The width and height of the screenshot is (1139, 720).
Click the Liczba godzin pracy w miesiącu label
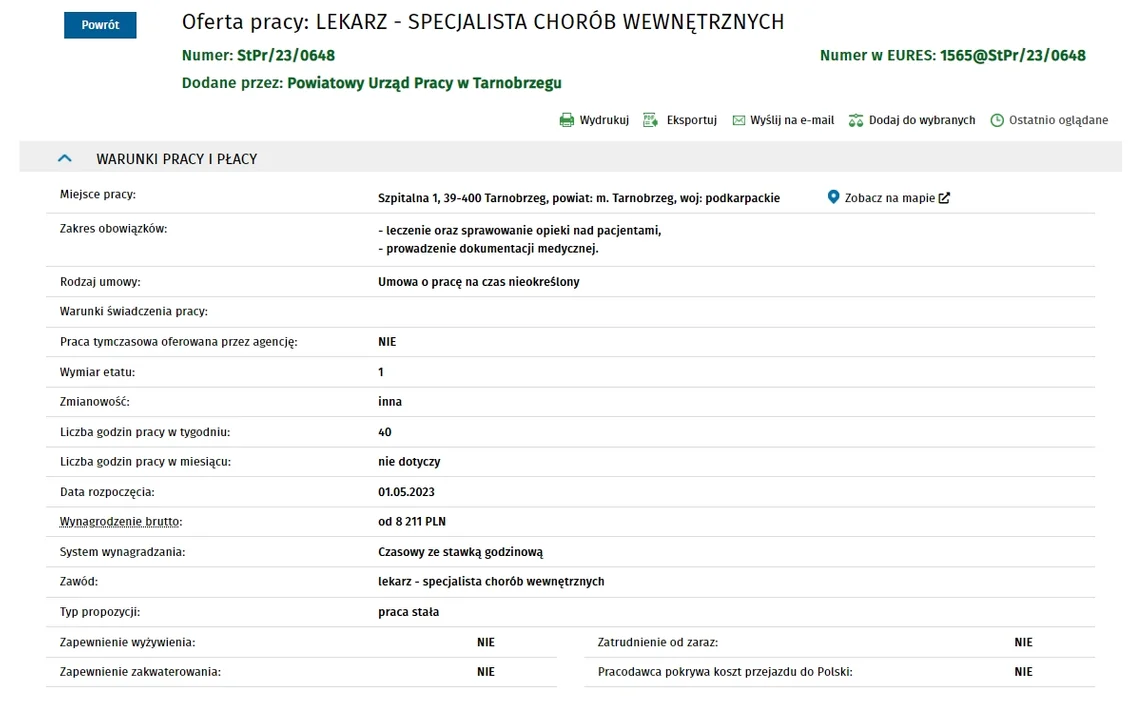tap(145, 461)
